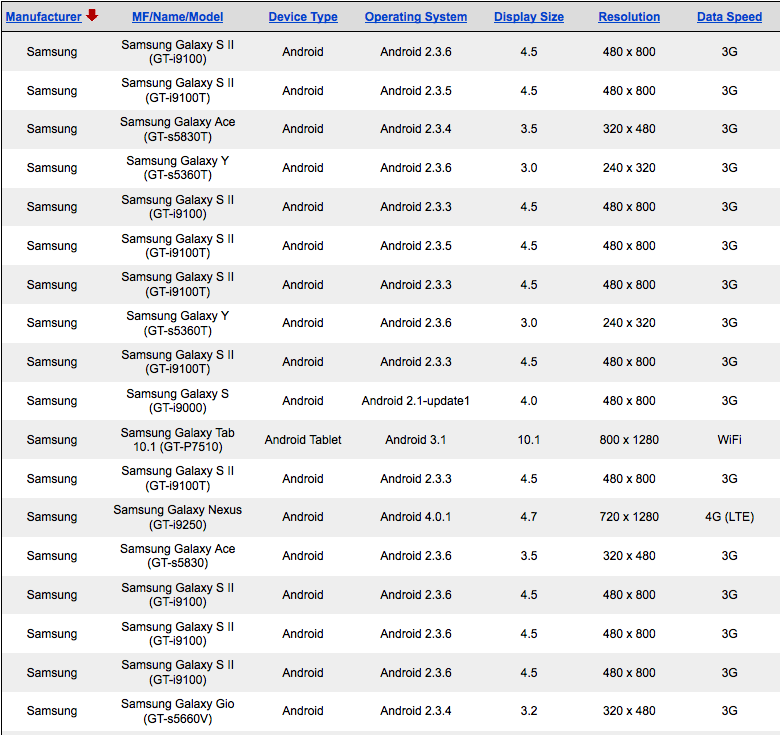Click the '4.7' display size cell
The width and height of the screenshot is (780, 735).
pyautogui.click(x=529, y=517)
